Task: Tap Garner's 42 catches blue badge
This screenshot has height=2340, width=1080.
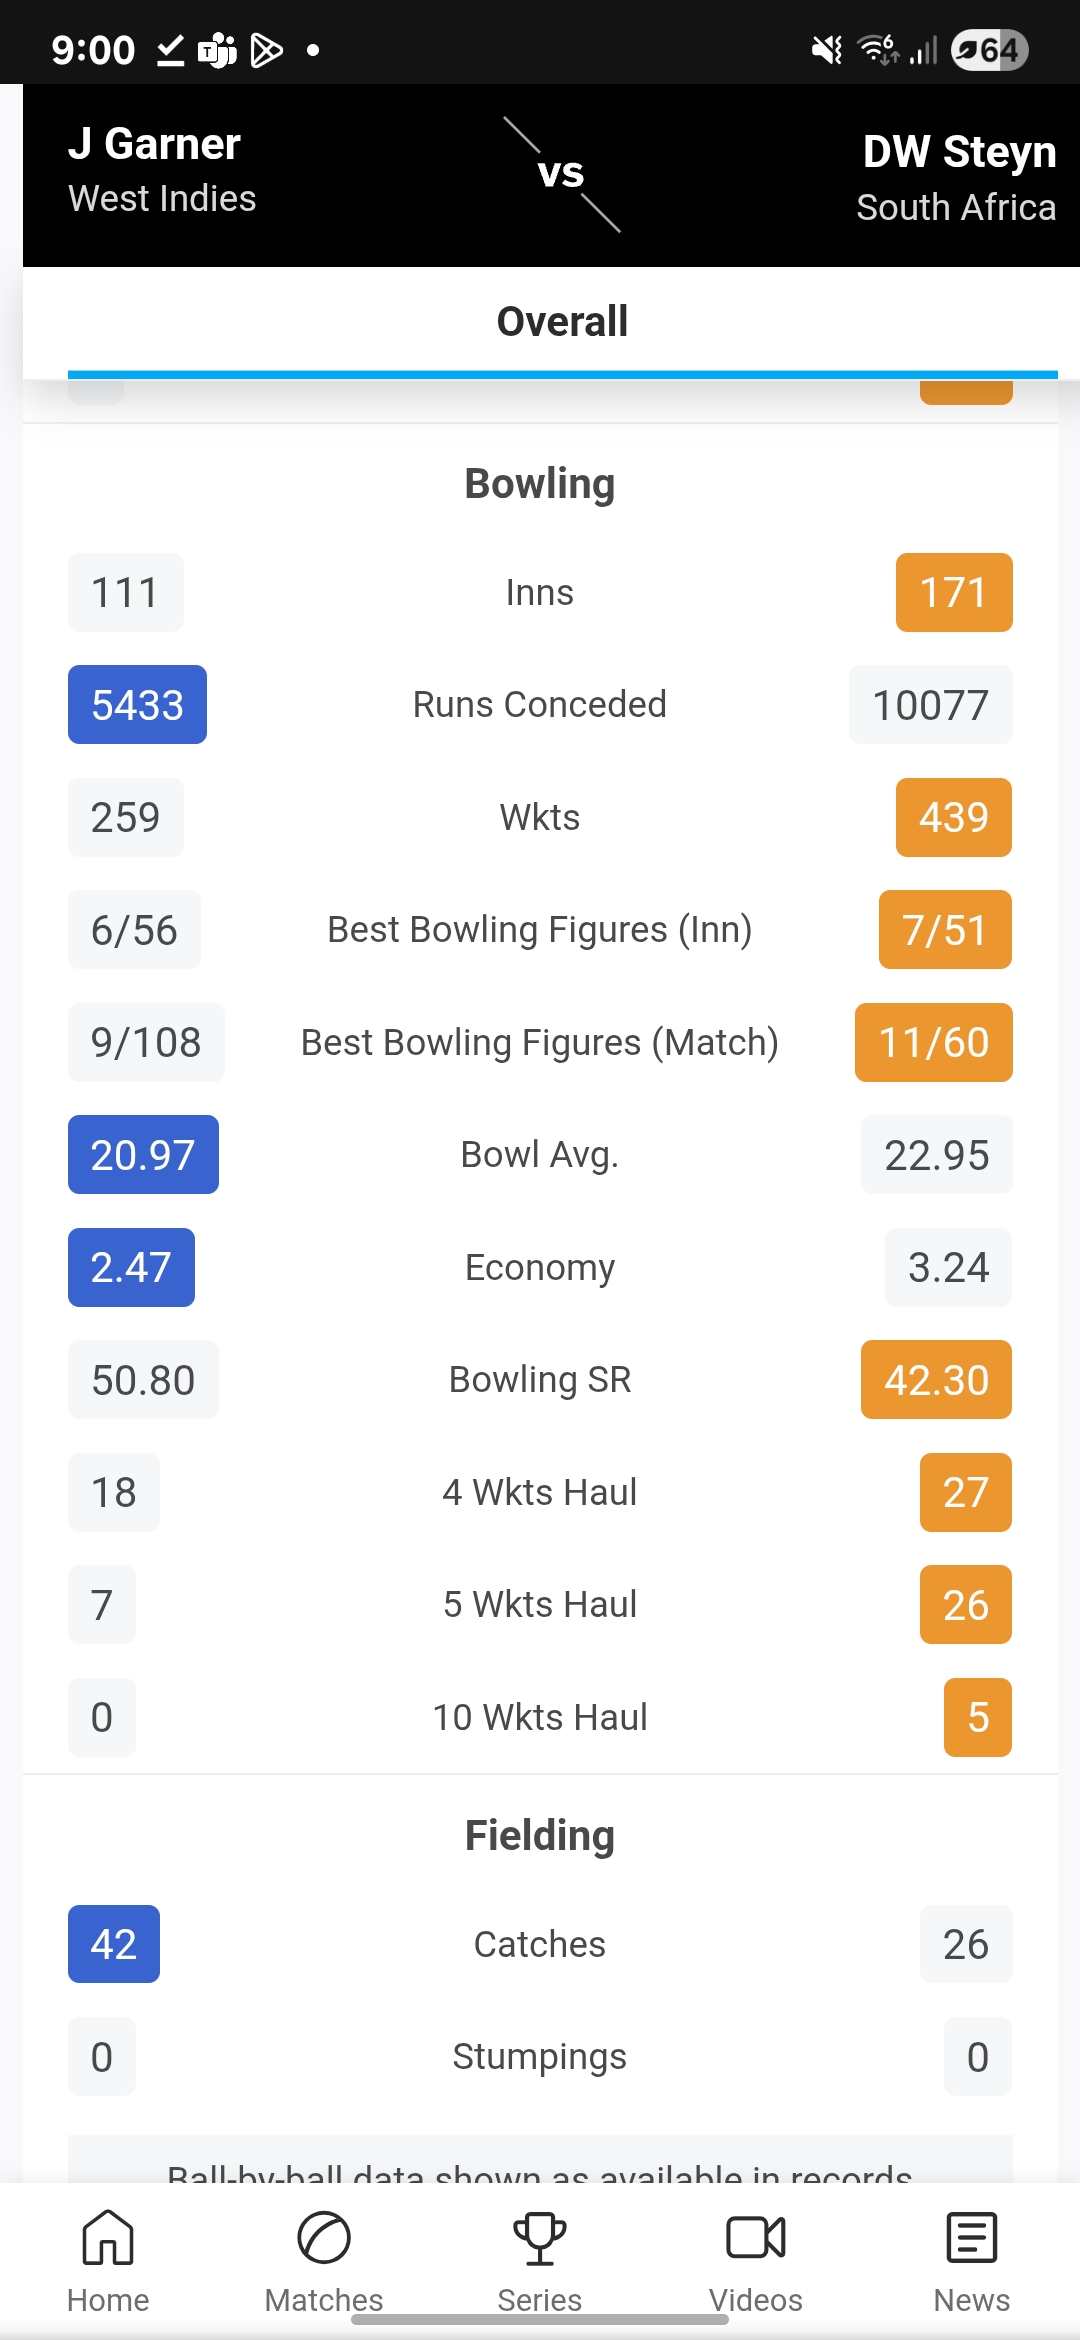Action: point(114,1945)
